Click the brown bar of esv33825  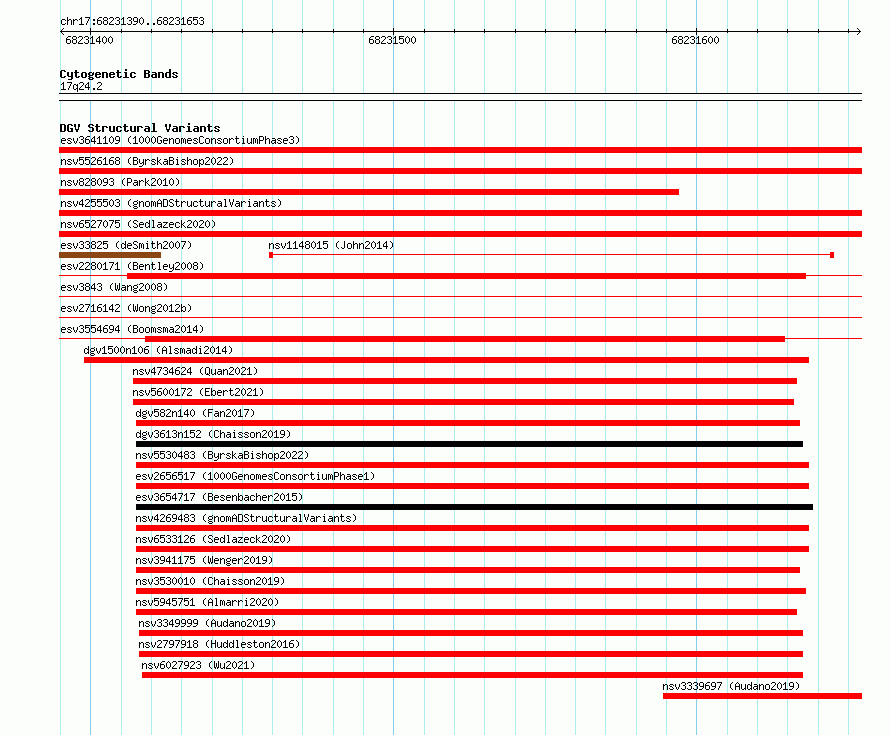pyautogui.click(x=110, y=255)
